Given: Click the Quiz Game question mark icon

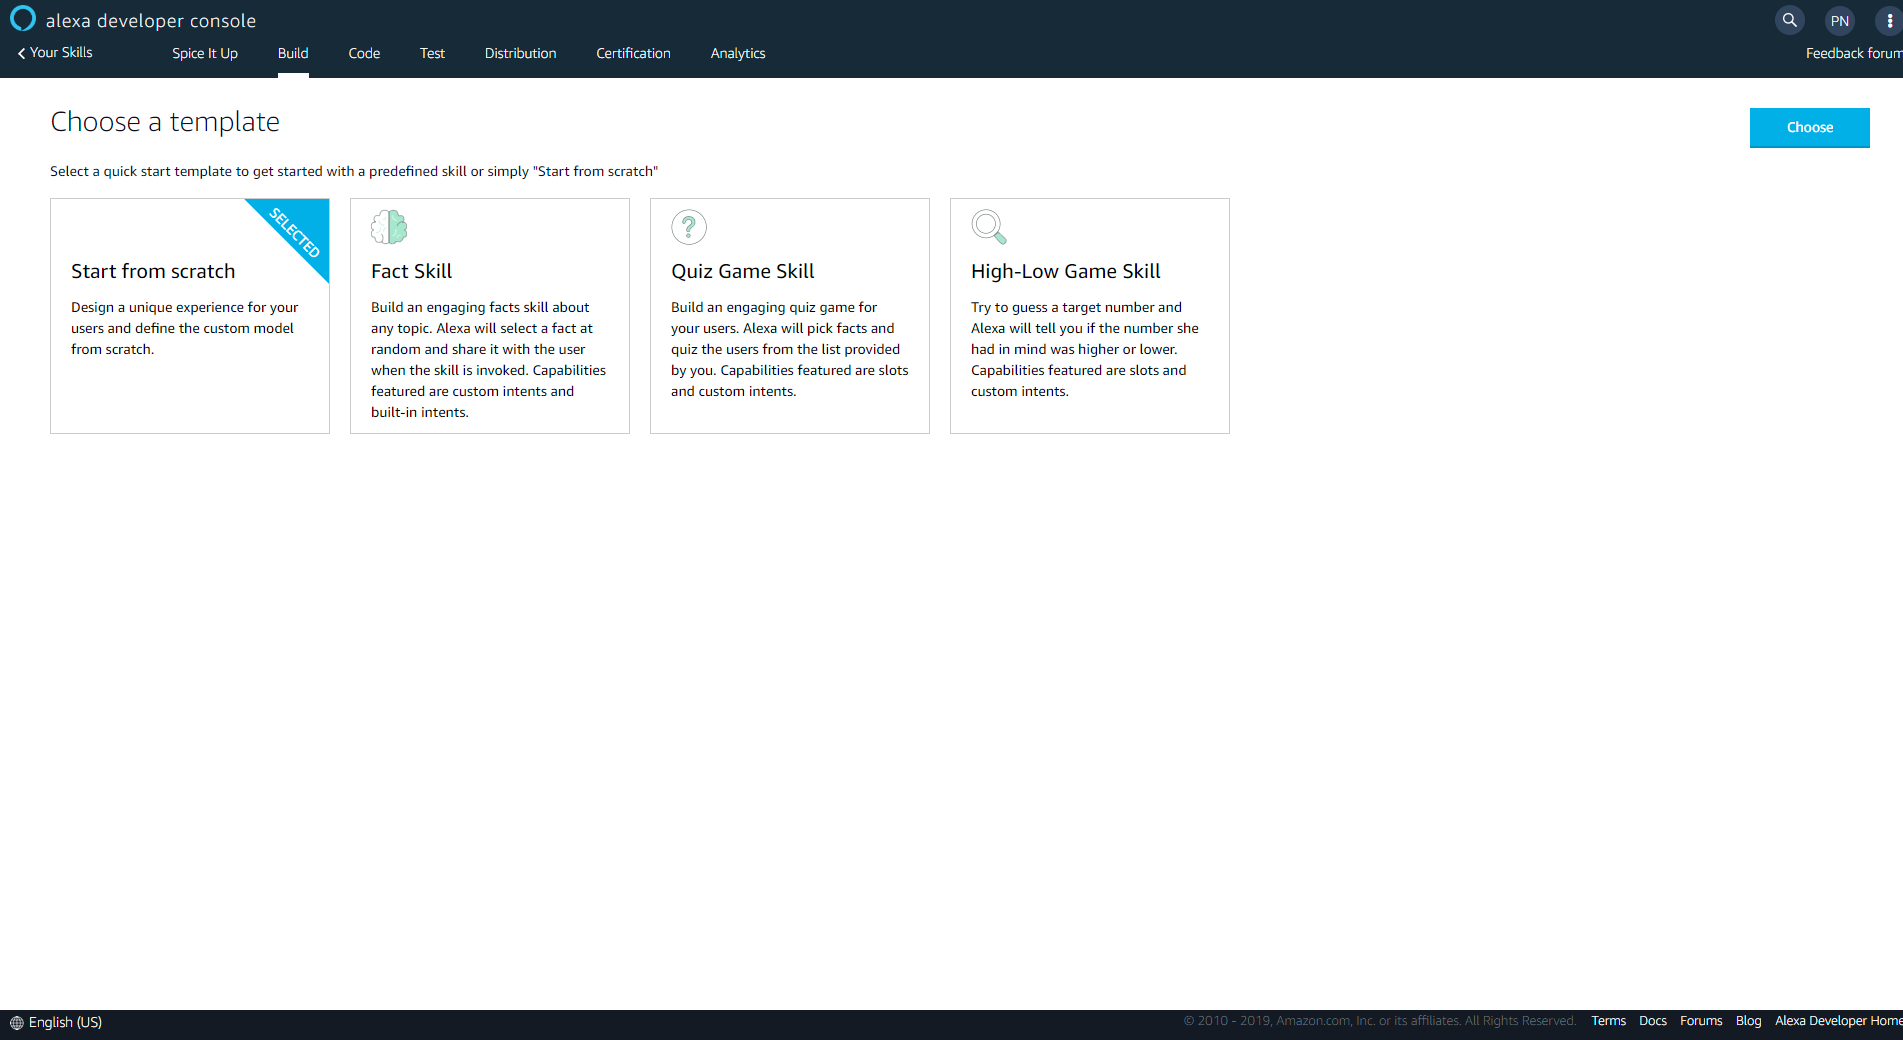Looking at the screenshot, I should click(689, 227).
